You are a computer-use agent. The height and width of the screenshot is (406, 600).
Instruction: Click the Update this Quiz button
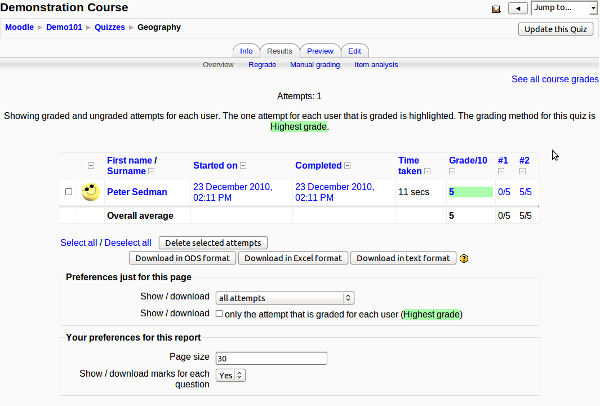coord(557,28)
